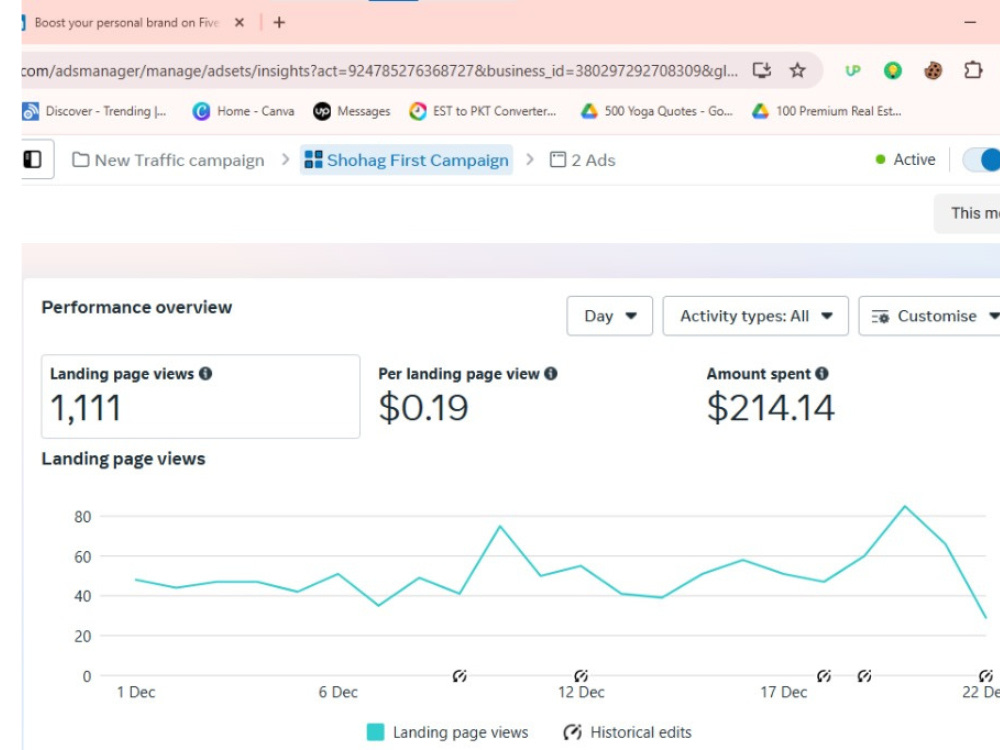Open the Upwork extension icon
1000x750 pixels.
853,71
